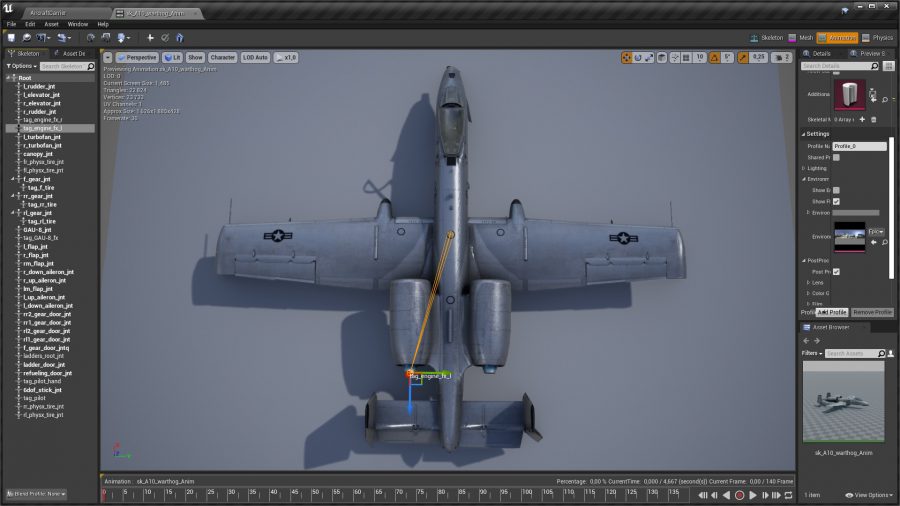This screenshot has width=900, height=506.
Task: Click the Remove Profile button
Action: [872, 312]
